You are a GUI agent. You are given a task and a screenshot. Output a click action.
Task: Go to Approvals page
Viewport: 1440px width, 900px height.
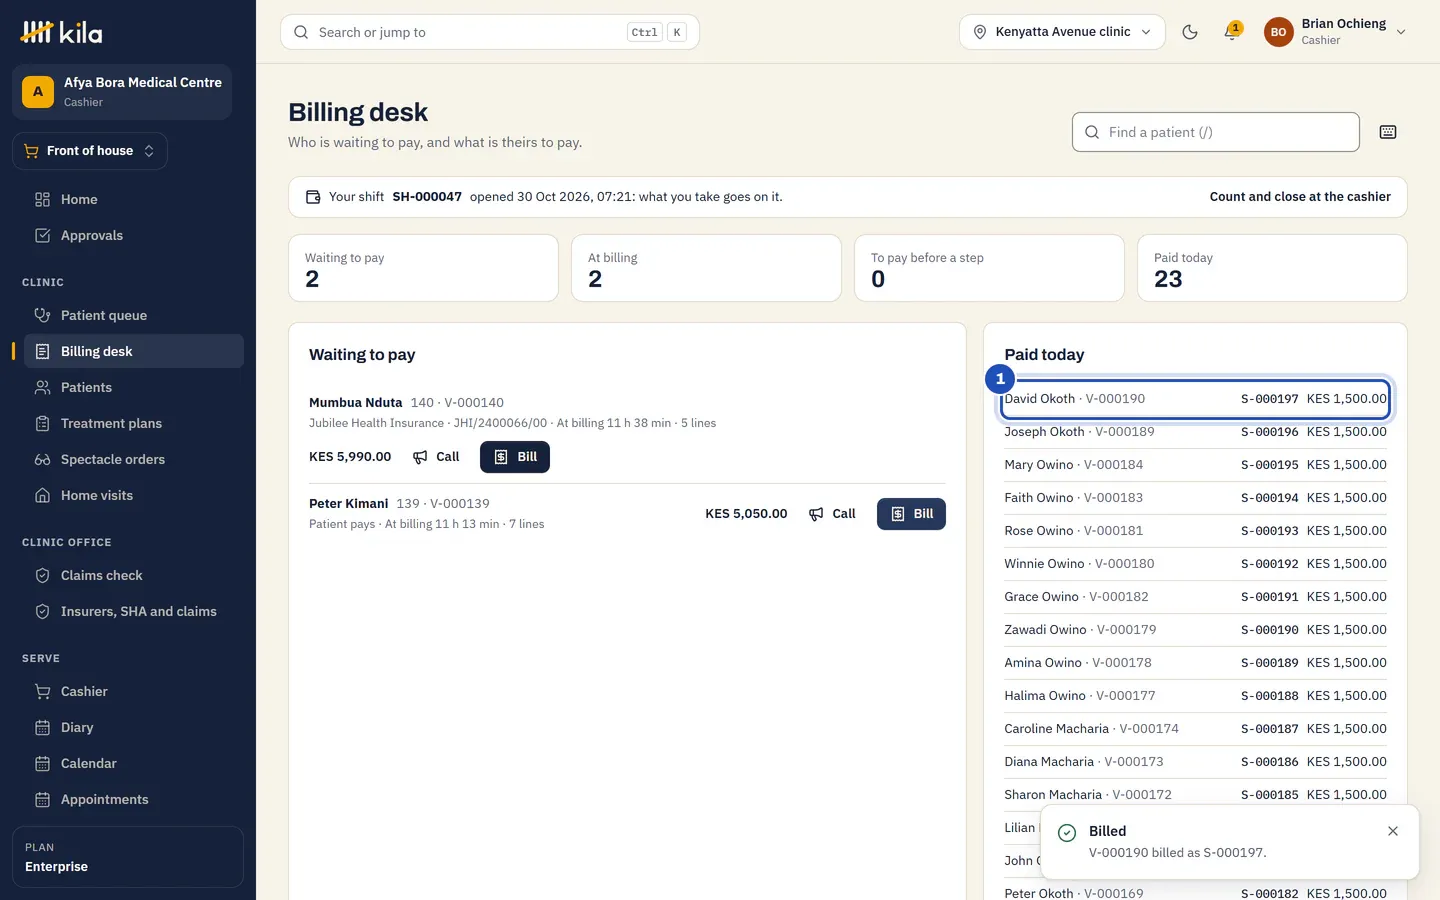(x=133, y=235)
